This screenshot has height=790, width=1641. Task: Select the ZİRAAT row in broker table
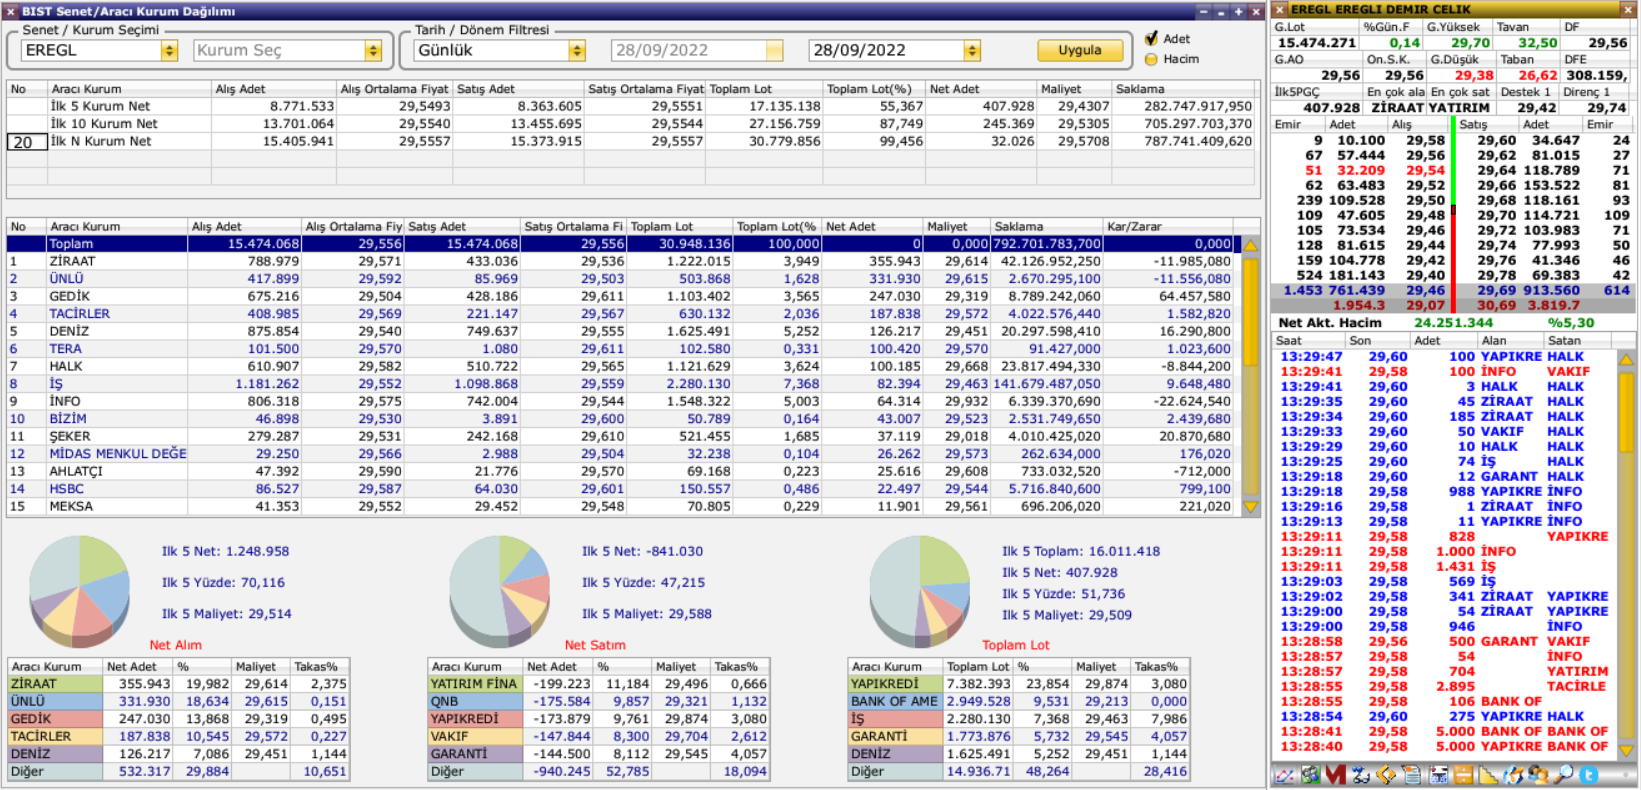coord(621,261)
